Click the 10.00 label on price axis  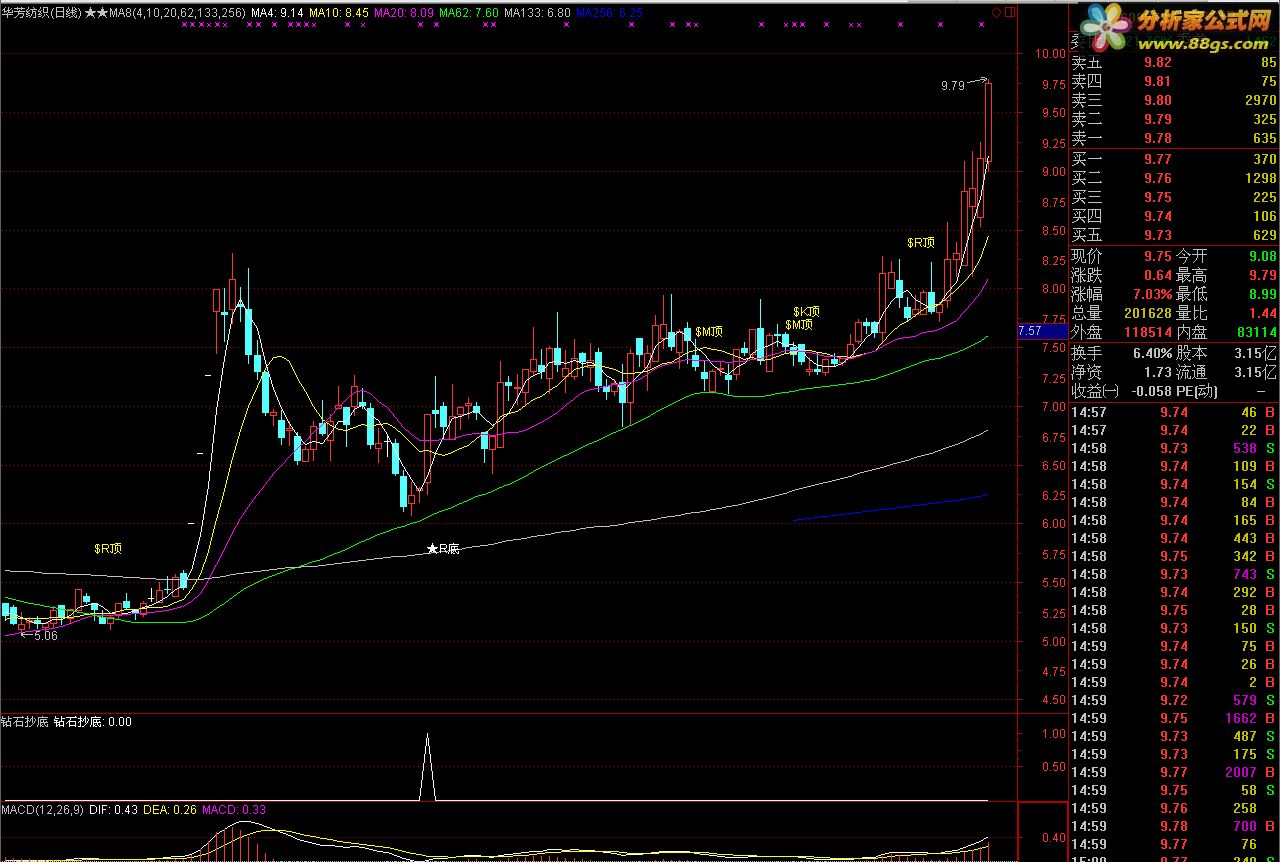[x=1049, y=54]
